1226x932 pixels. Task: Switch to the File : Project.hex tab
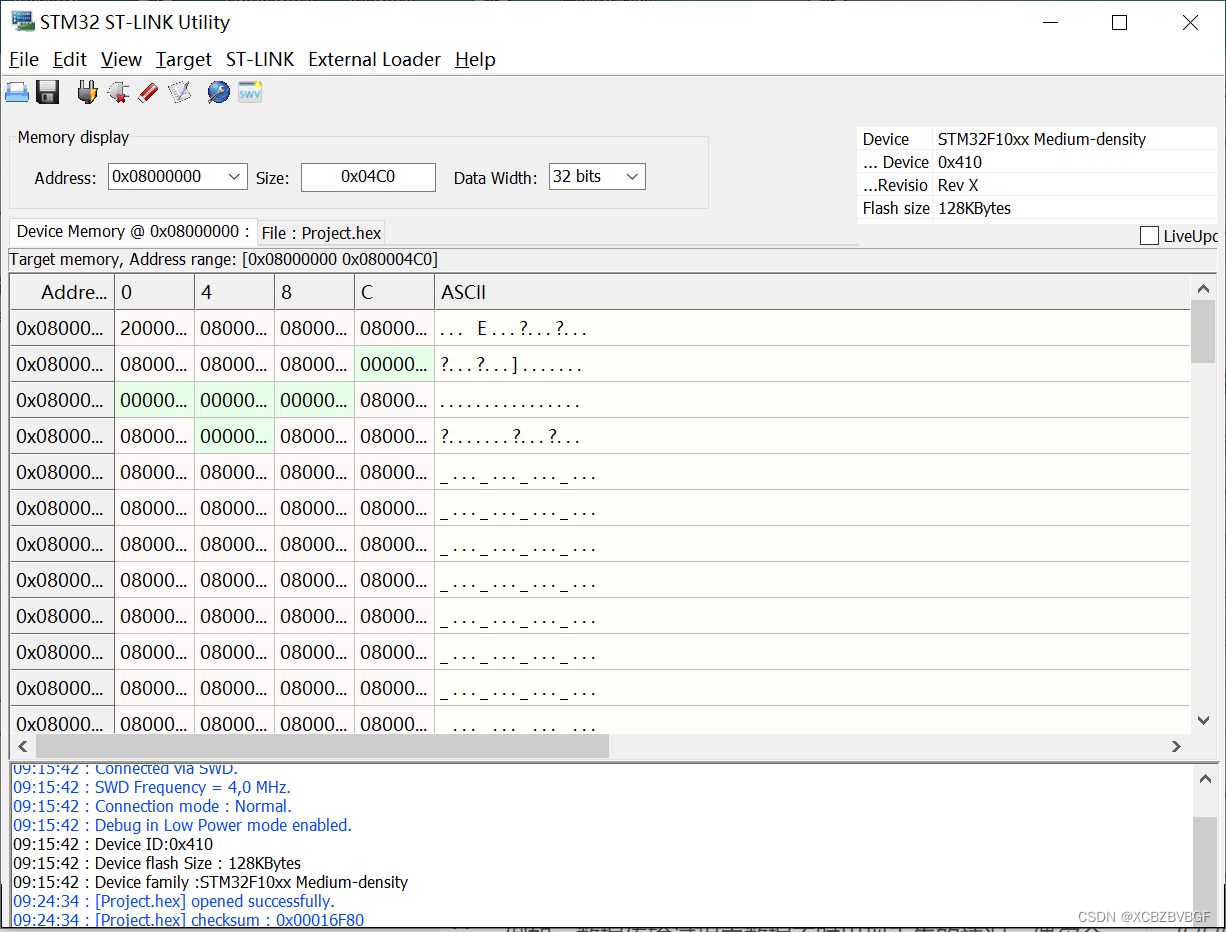[320, 232]
